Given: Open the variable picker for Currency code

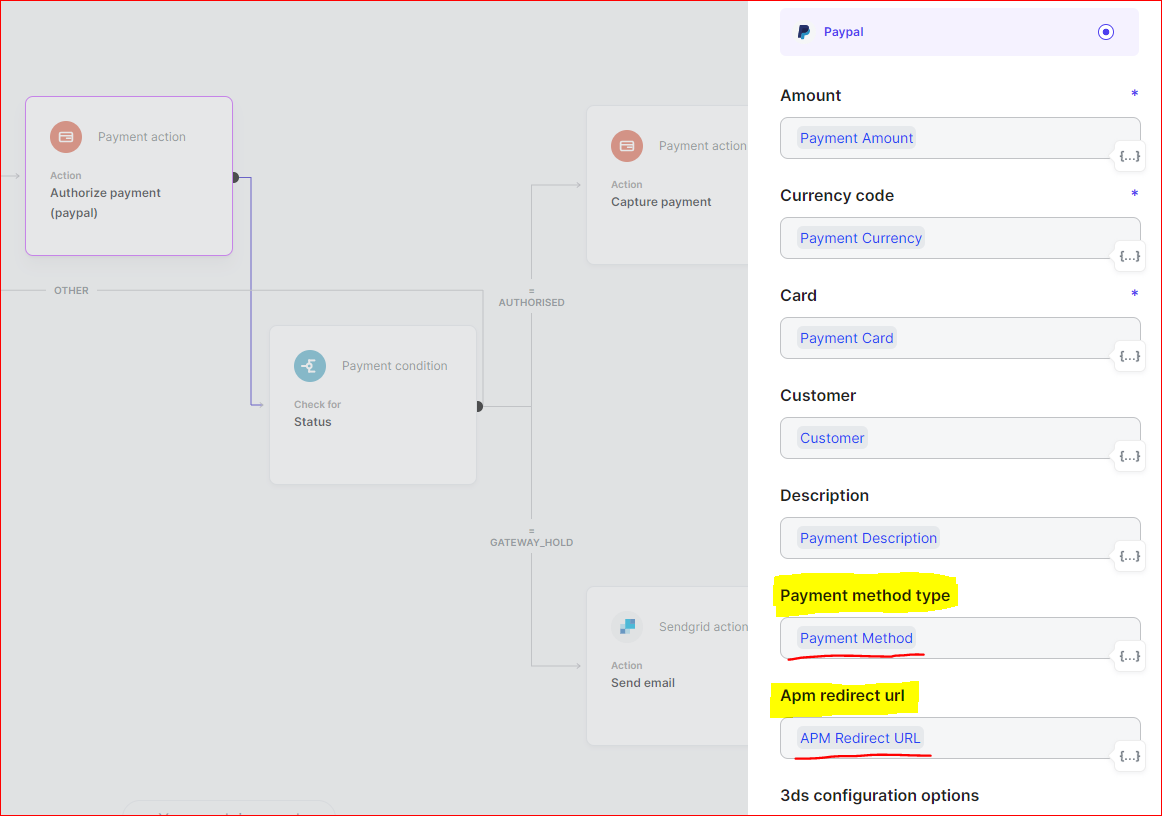Looking at the screenshot, I should tap(1129, 256).
